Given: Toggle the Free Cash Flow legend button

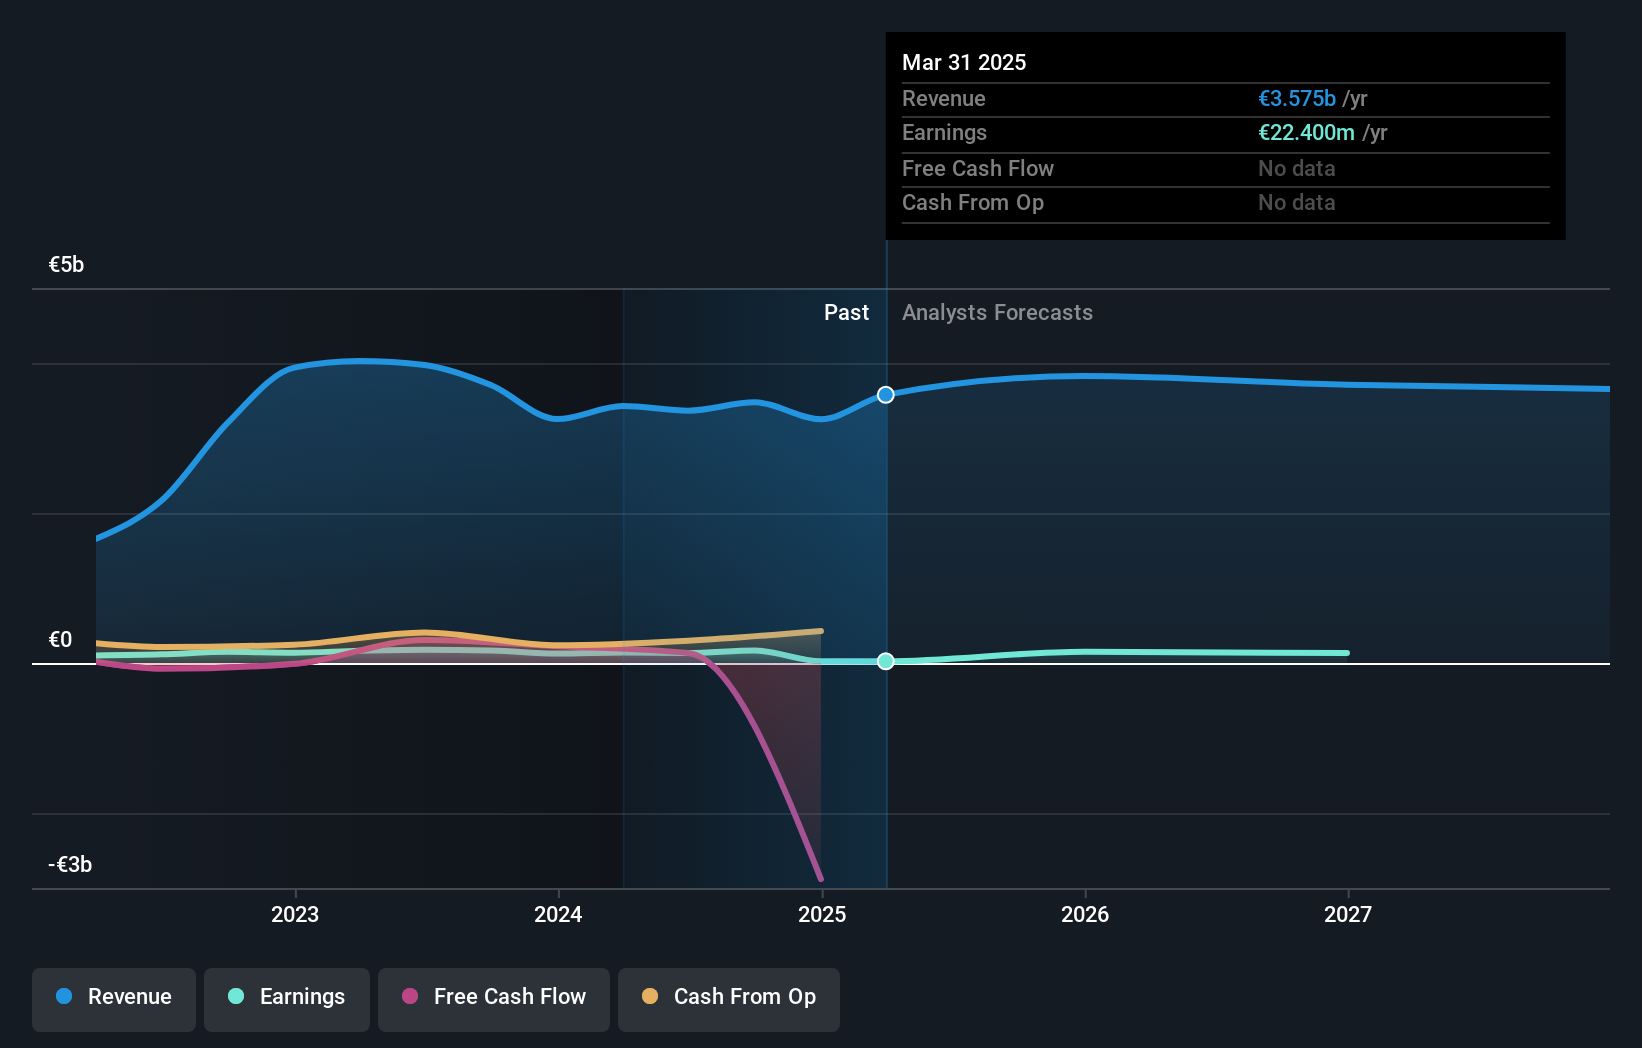Looking at the screenshot, I should [494, 999].
